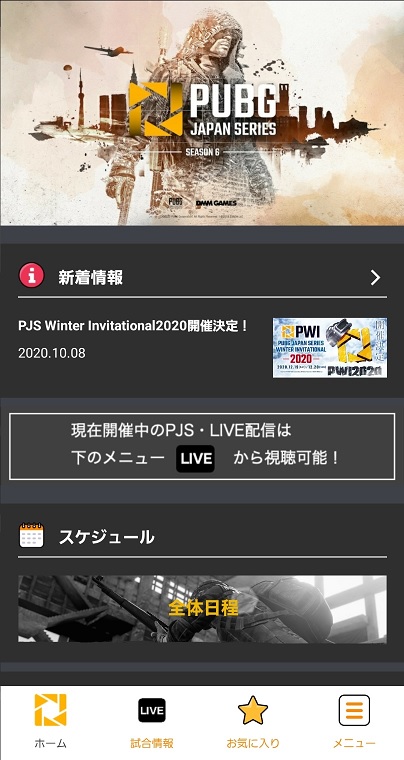
Task: Open the メニュー tab label
Action: pos(354,743)
